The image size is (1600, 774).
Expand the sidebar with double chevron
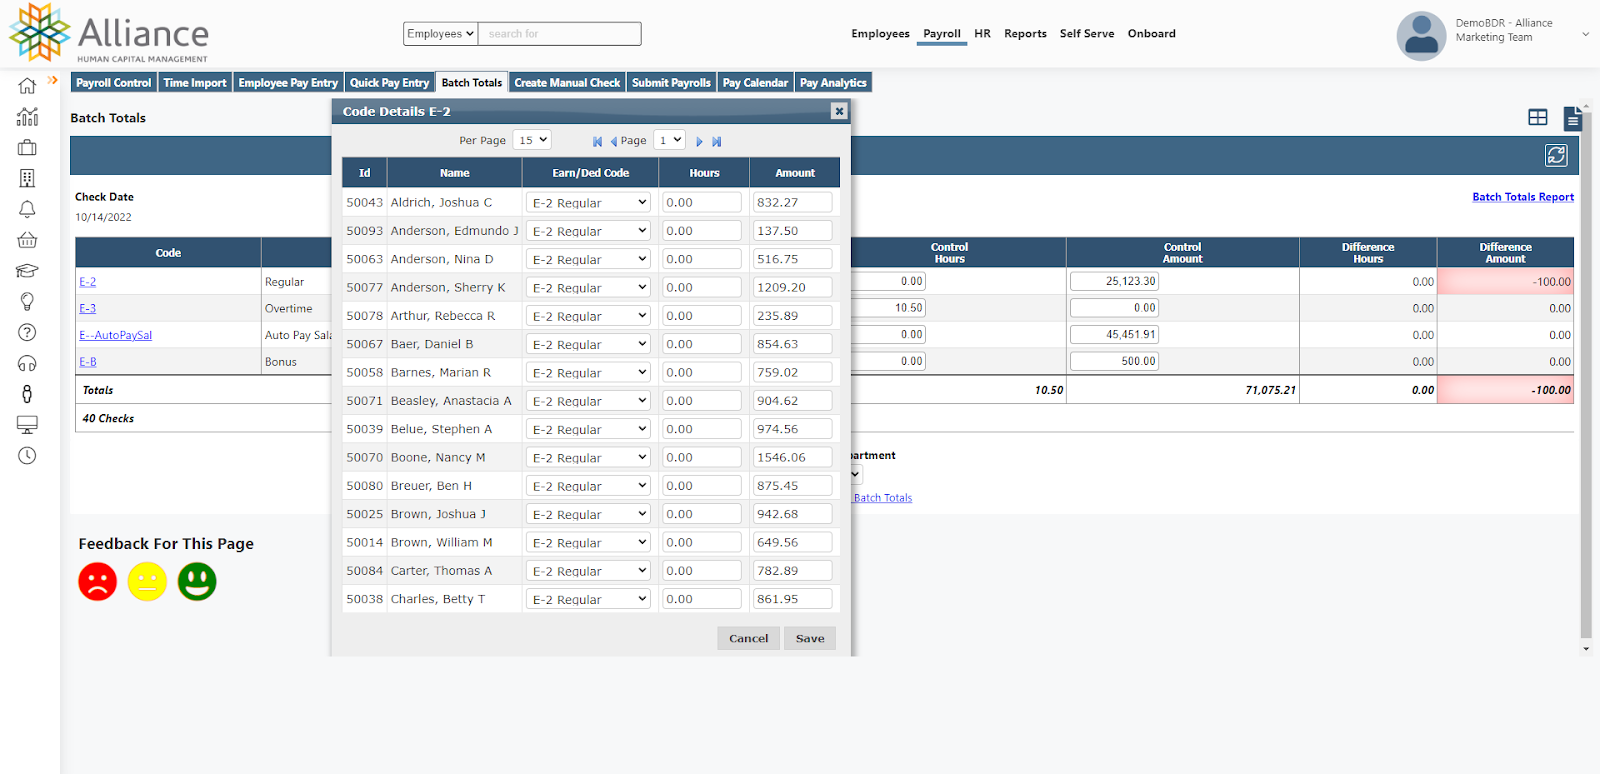pos(52,80)
